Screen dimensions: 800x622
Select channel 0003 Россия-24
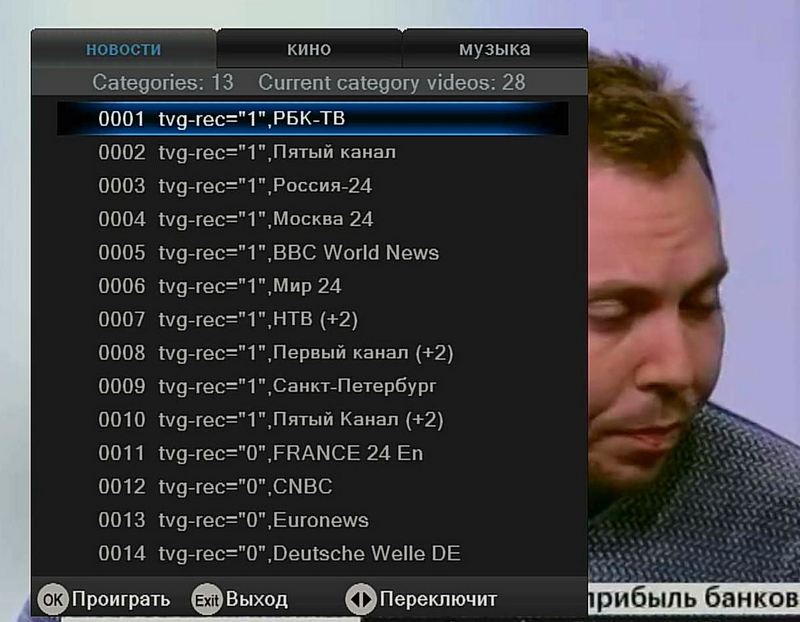tap(313, 186)
